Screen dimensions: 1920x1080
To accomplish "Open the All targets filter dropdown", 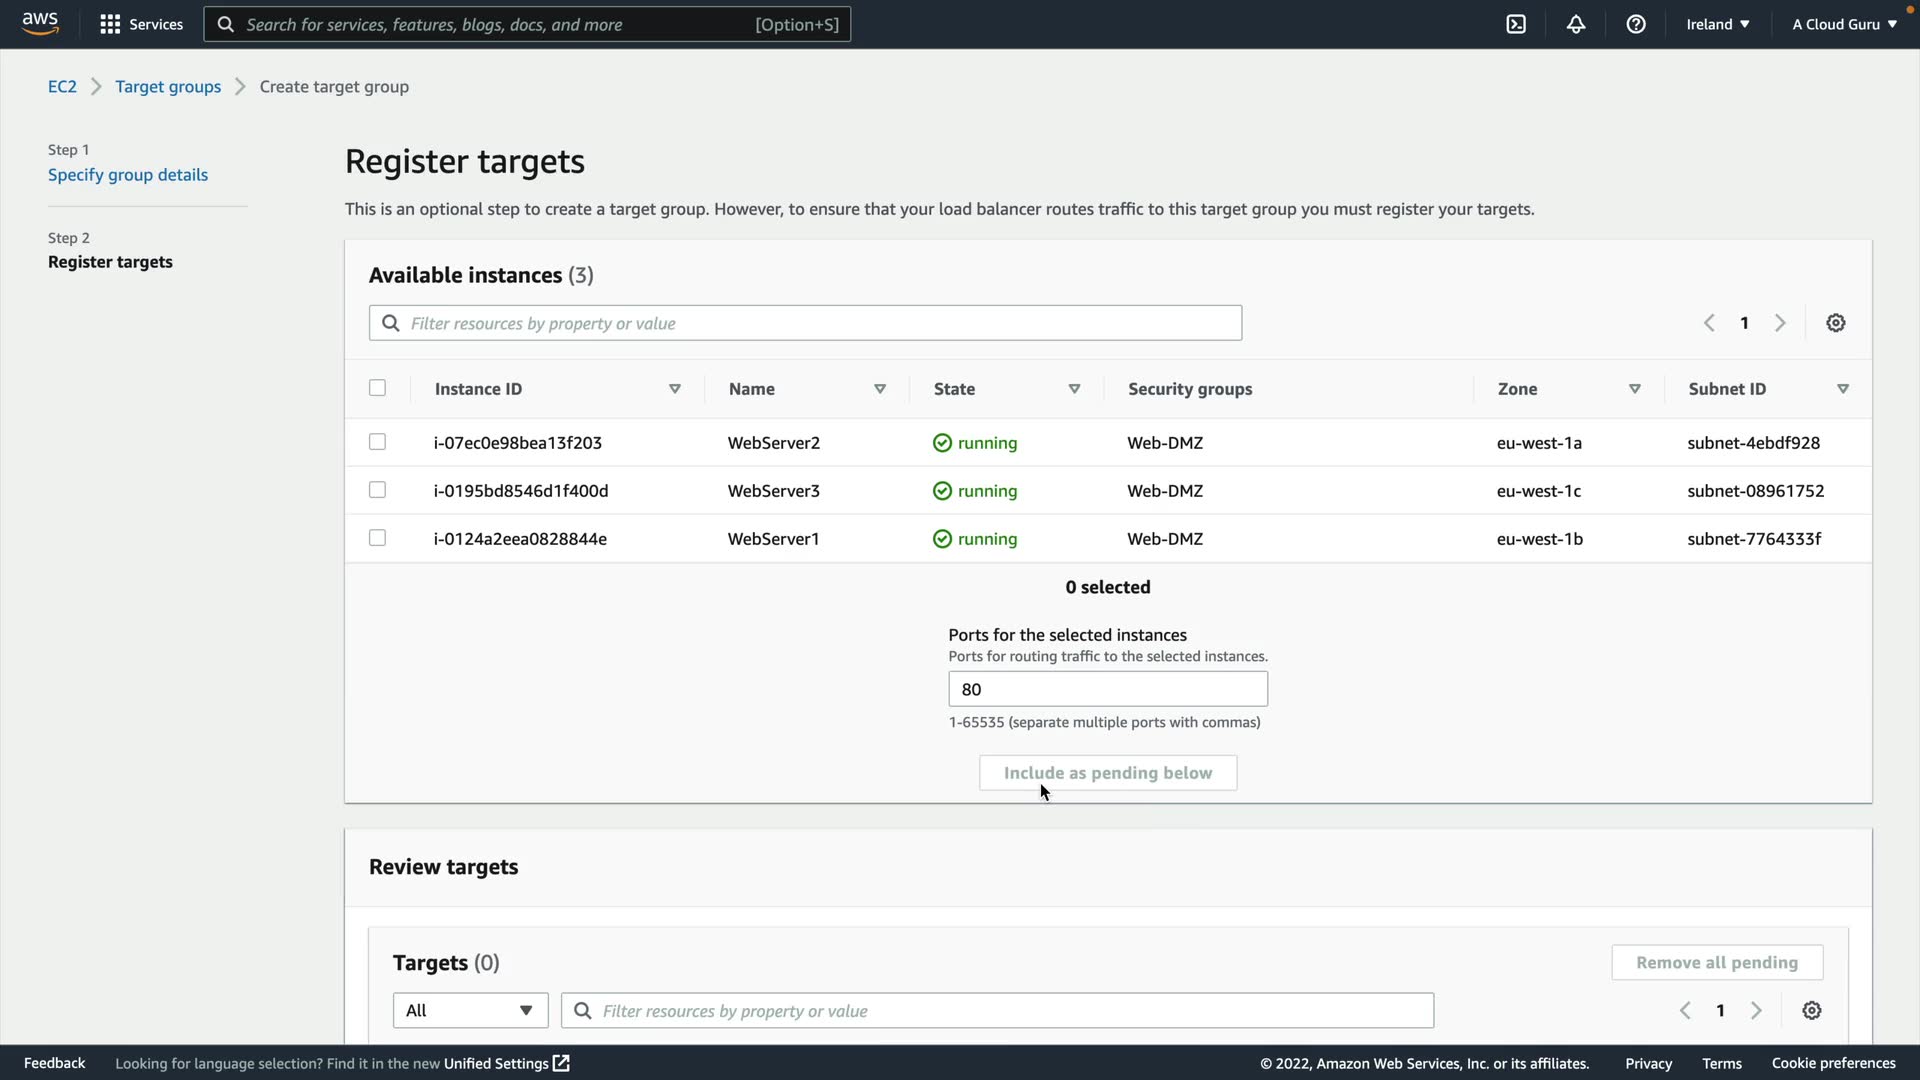I will click(470, 1011).
